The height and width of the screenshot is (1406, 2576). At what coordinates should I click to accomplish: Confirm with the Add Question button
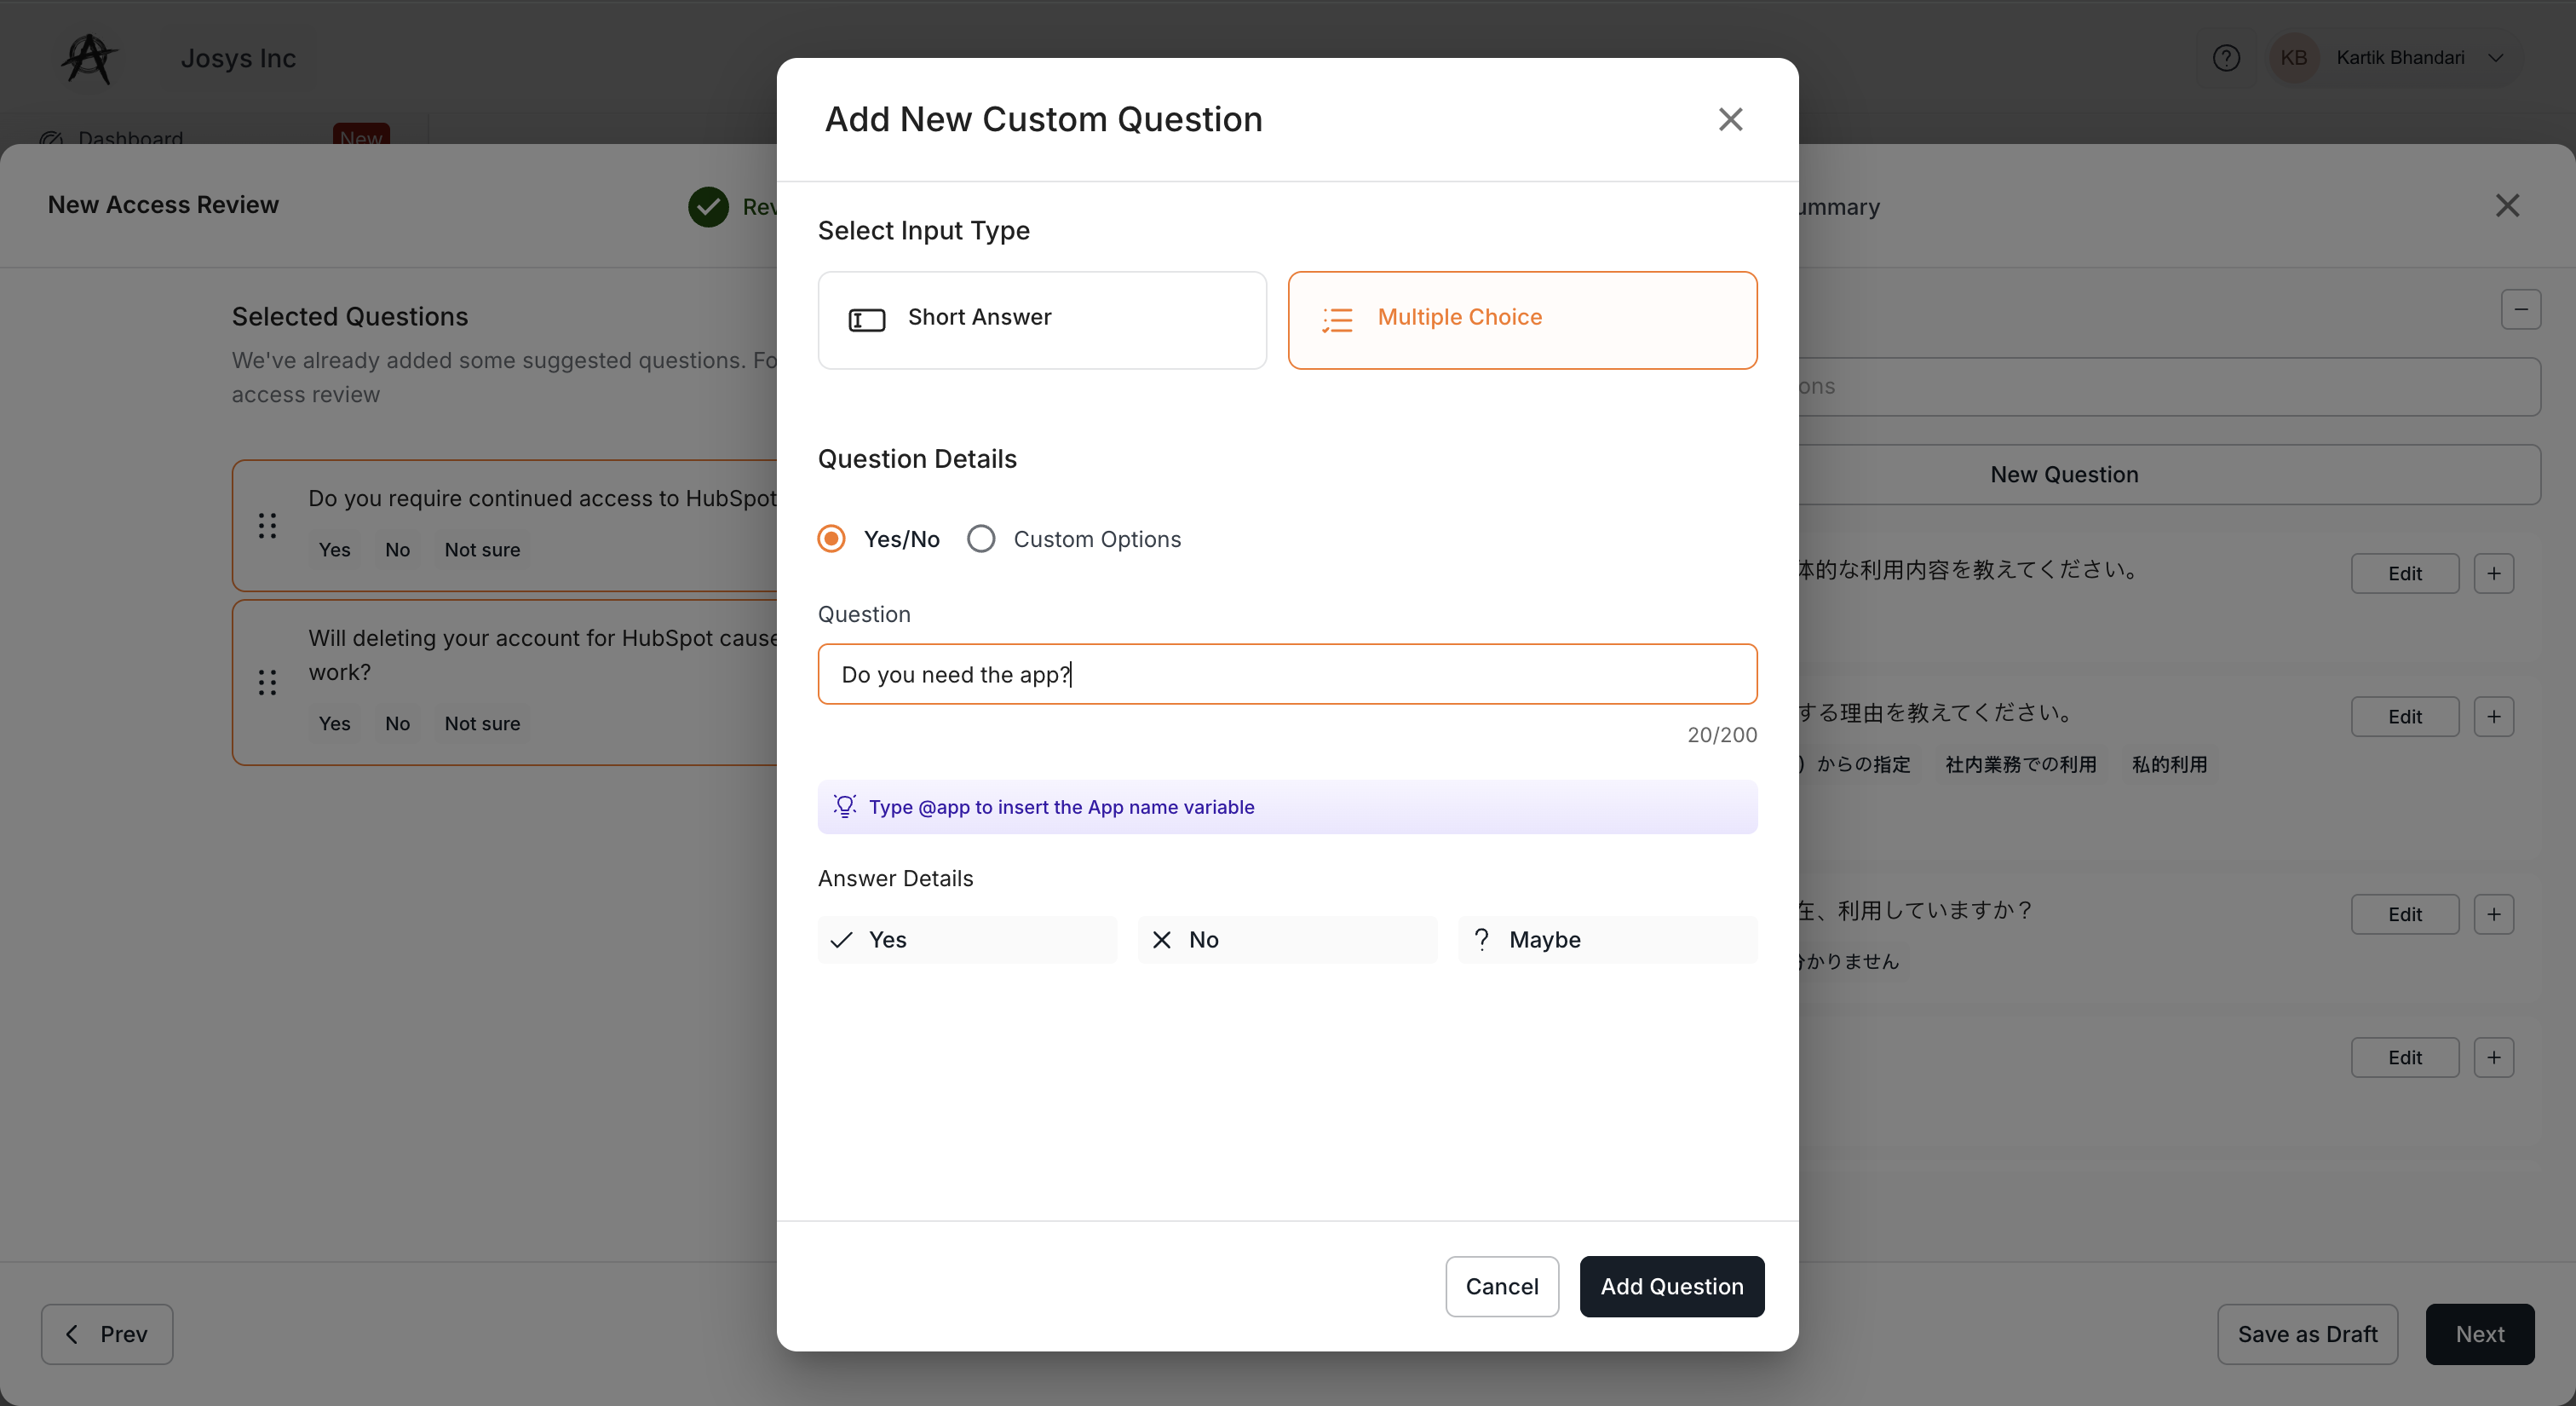point(1672,1286)
